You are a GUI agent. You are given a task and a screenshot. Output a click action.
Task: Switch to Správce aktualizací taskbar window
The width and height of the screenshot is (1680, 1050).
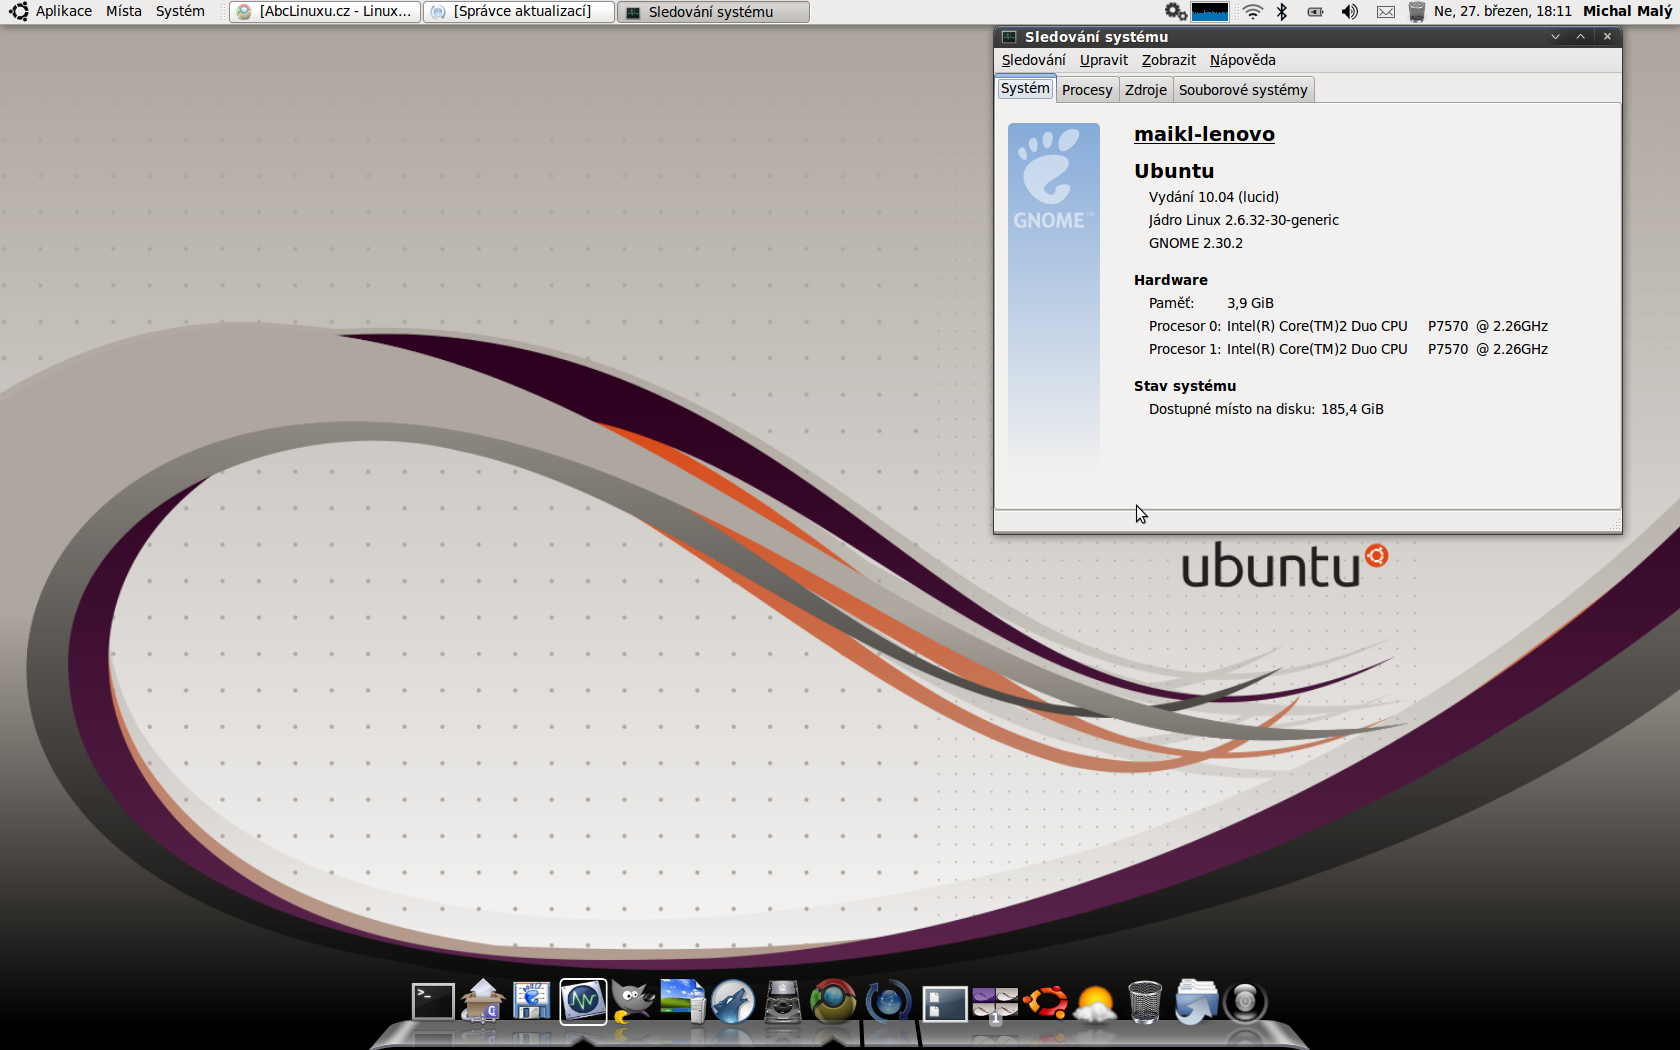518,12
